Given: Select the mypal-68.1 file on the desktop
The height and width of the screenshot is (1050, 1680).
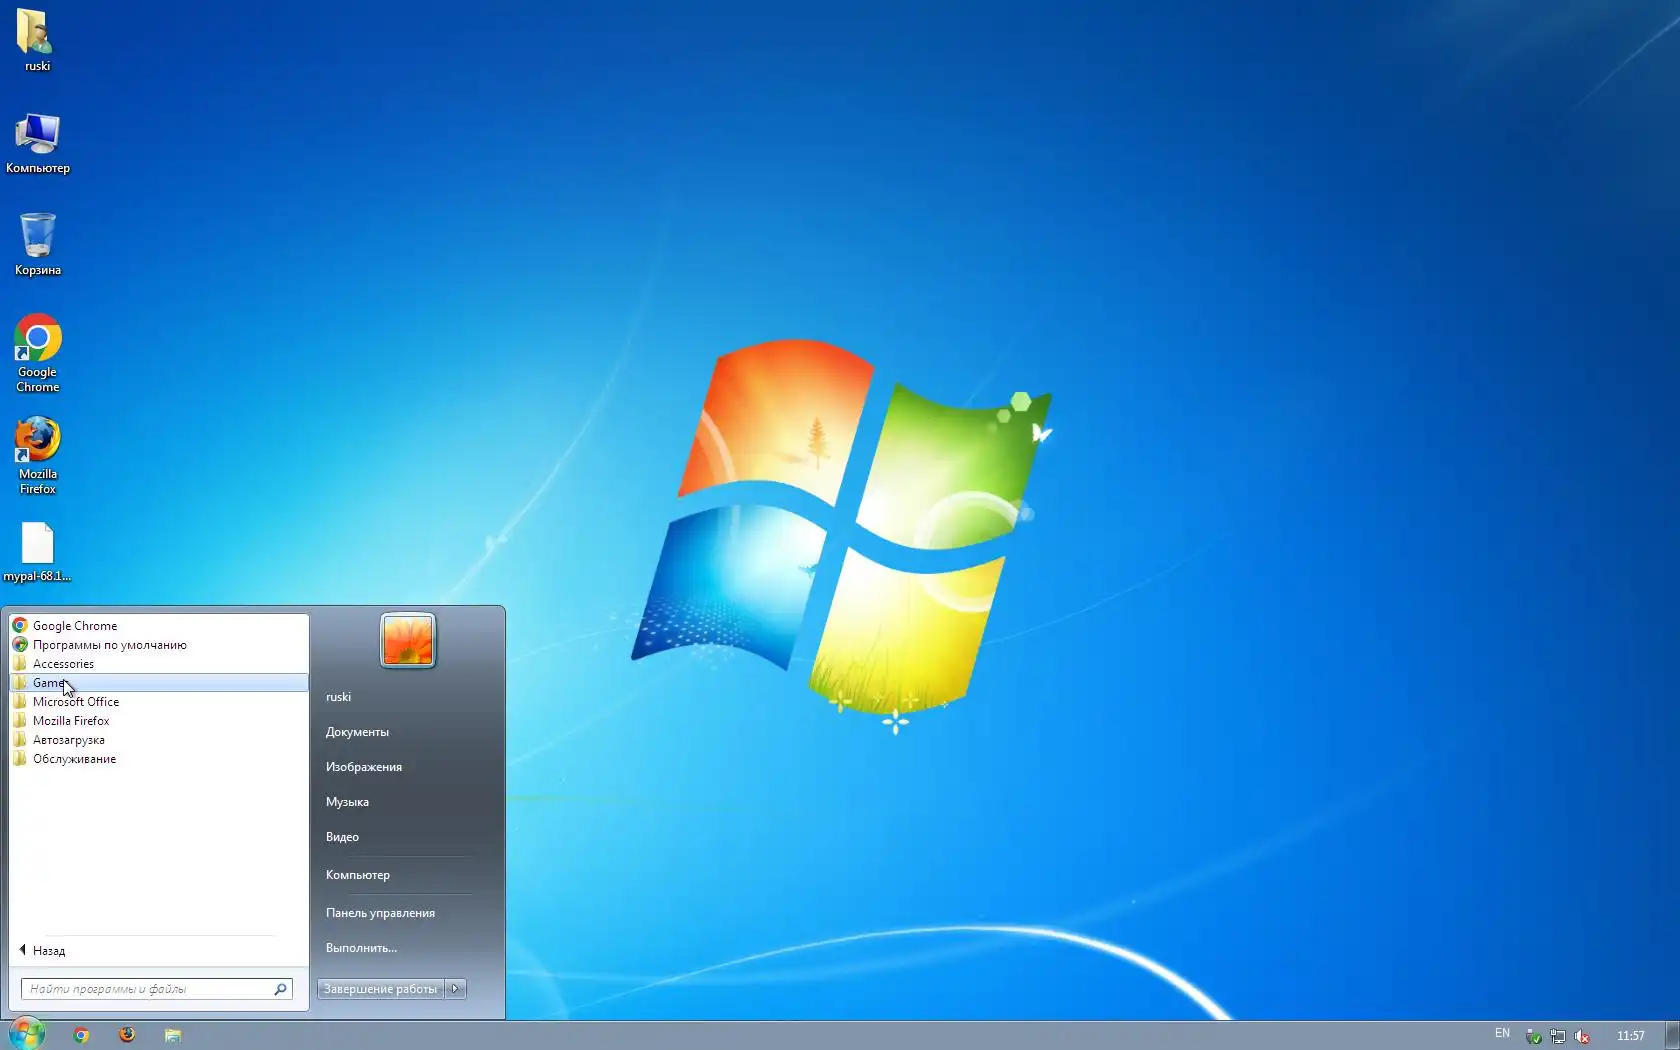Looking at the screenshot, I should coord(37,552).
